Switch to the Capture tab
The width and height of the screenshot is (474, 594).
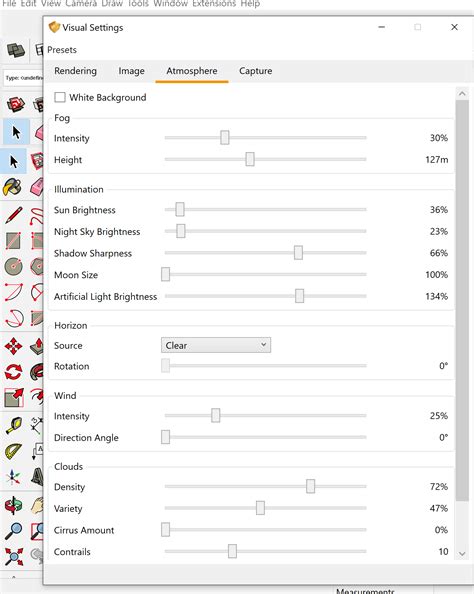coord(255,71)
